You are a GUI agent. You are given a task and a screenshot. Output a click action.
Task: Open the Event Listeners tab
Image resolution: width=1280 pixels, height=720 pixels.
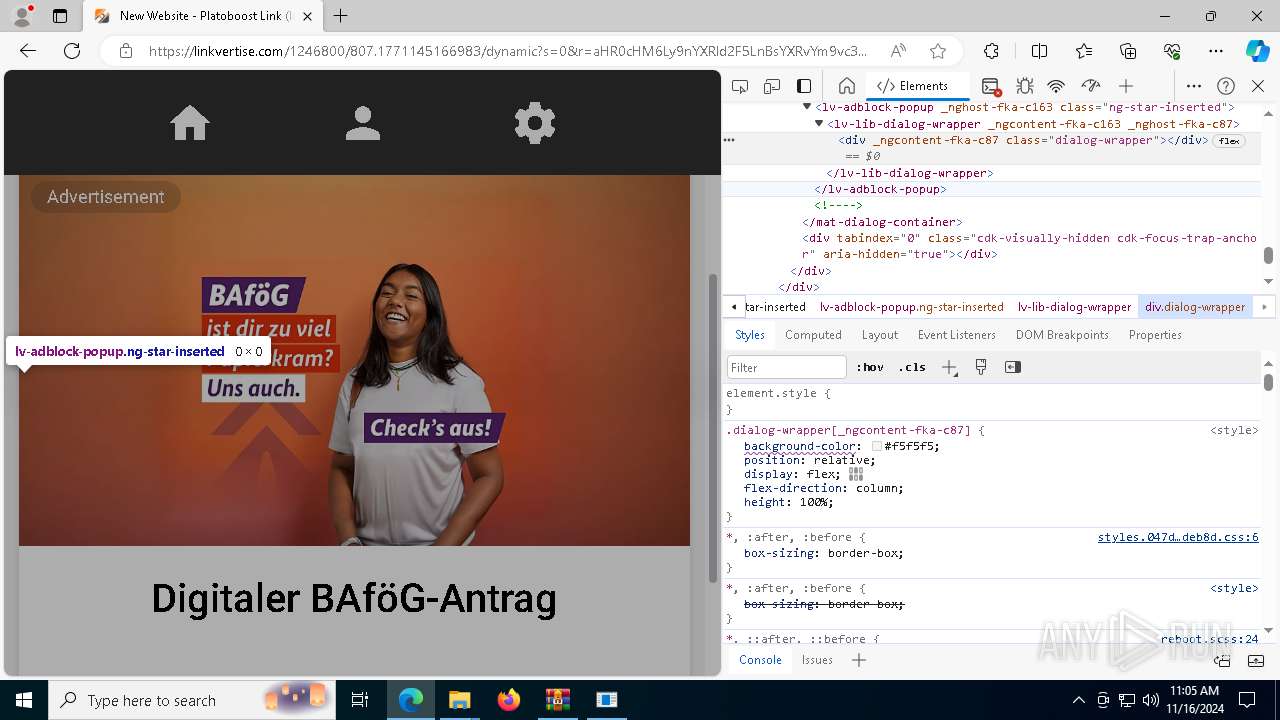coord(957,335)
